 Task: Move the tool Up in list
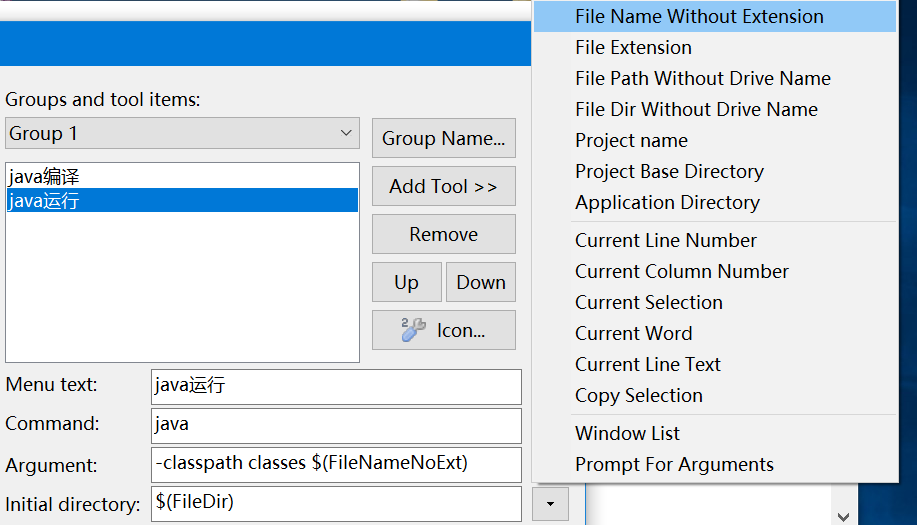(406, 282)
